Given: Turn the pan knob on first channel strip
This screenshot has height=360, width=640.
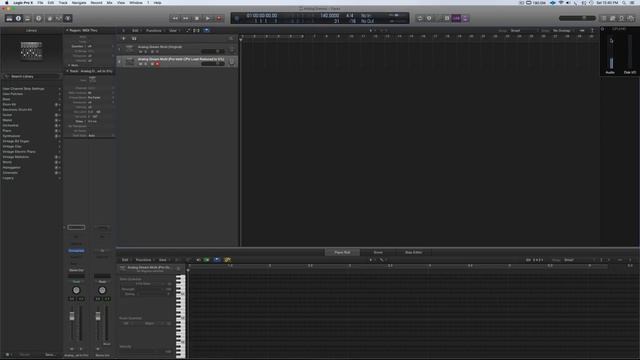Looking at the screenshot, I should point(76,290).
